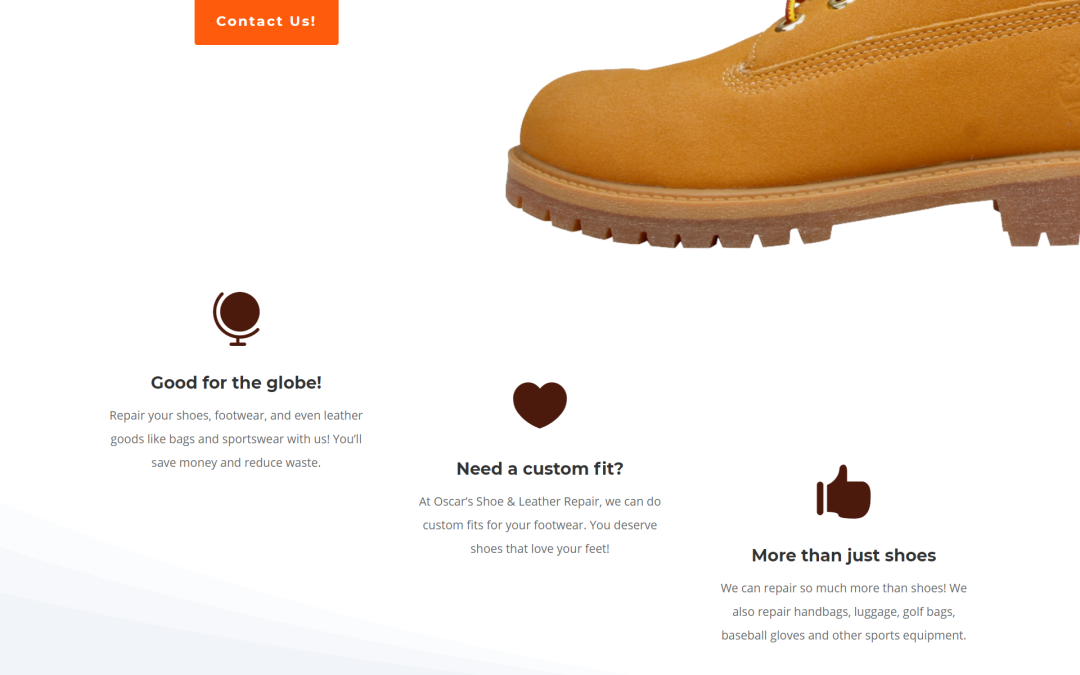Click paragraph about repairing handbags and luggage
Image resolution: width=1080 pixels, height=675 pixels.
coord(844,612)
